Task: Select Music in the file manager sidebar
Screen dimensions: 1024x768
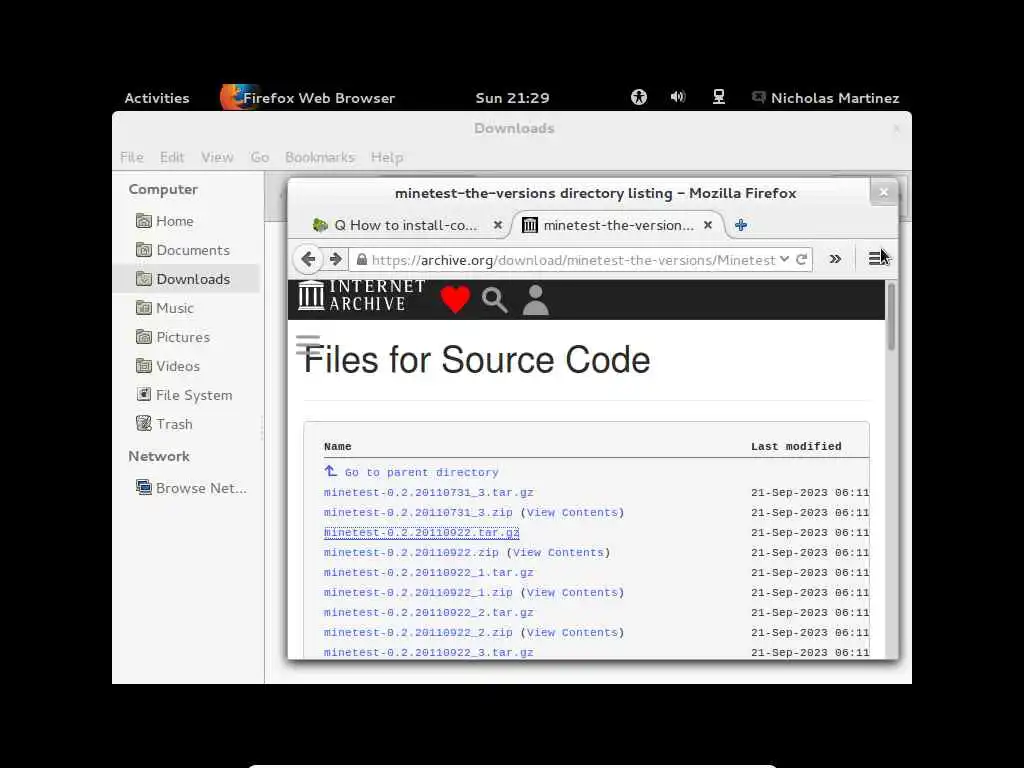Action: point(187,308)
